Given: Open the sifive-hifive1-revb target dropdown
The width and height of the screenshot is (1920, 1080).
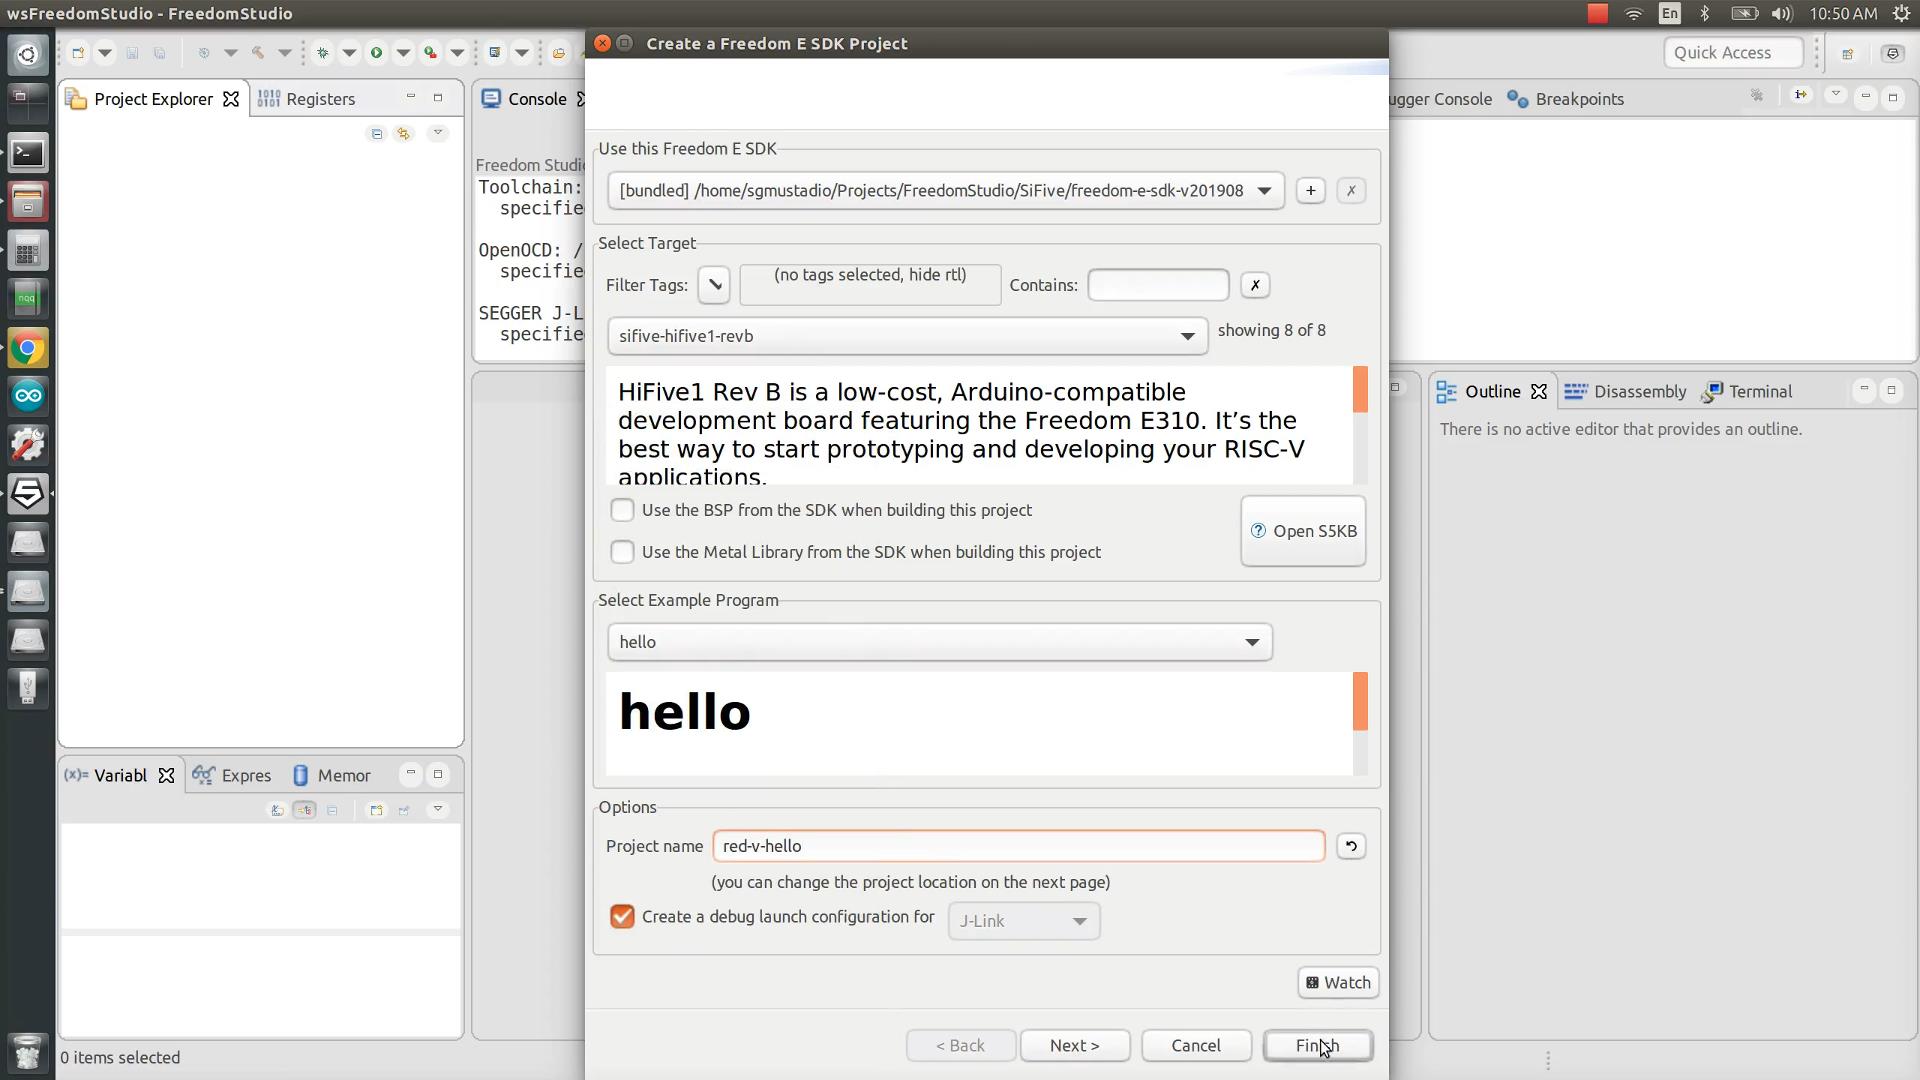Looking at the screenshot, I should coord(1186,336).
